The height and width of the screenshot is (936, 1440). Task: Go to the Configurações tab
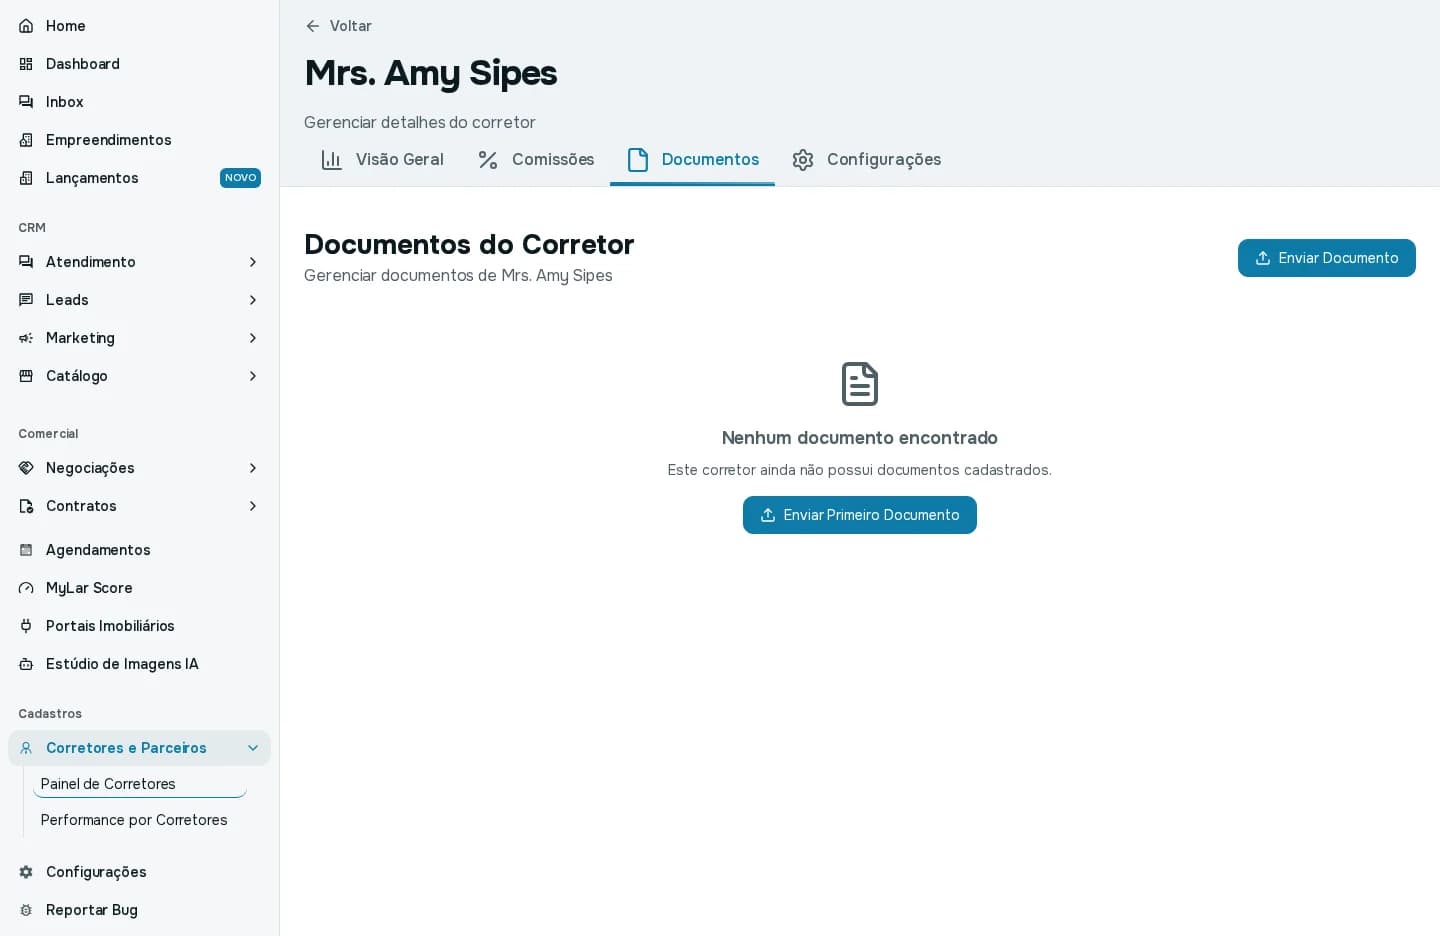tap(866, 160)
